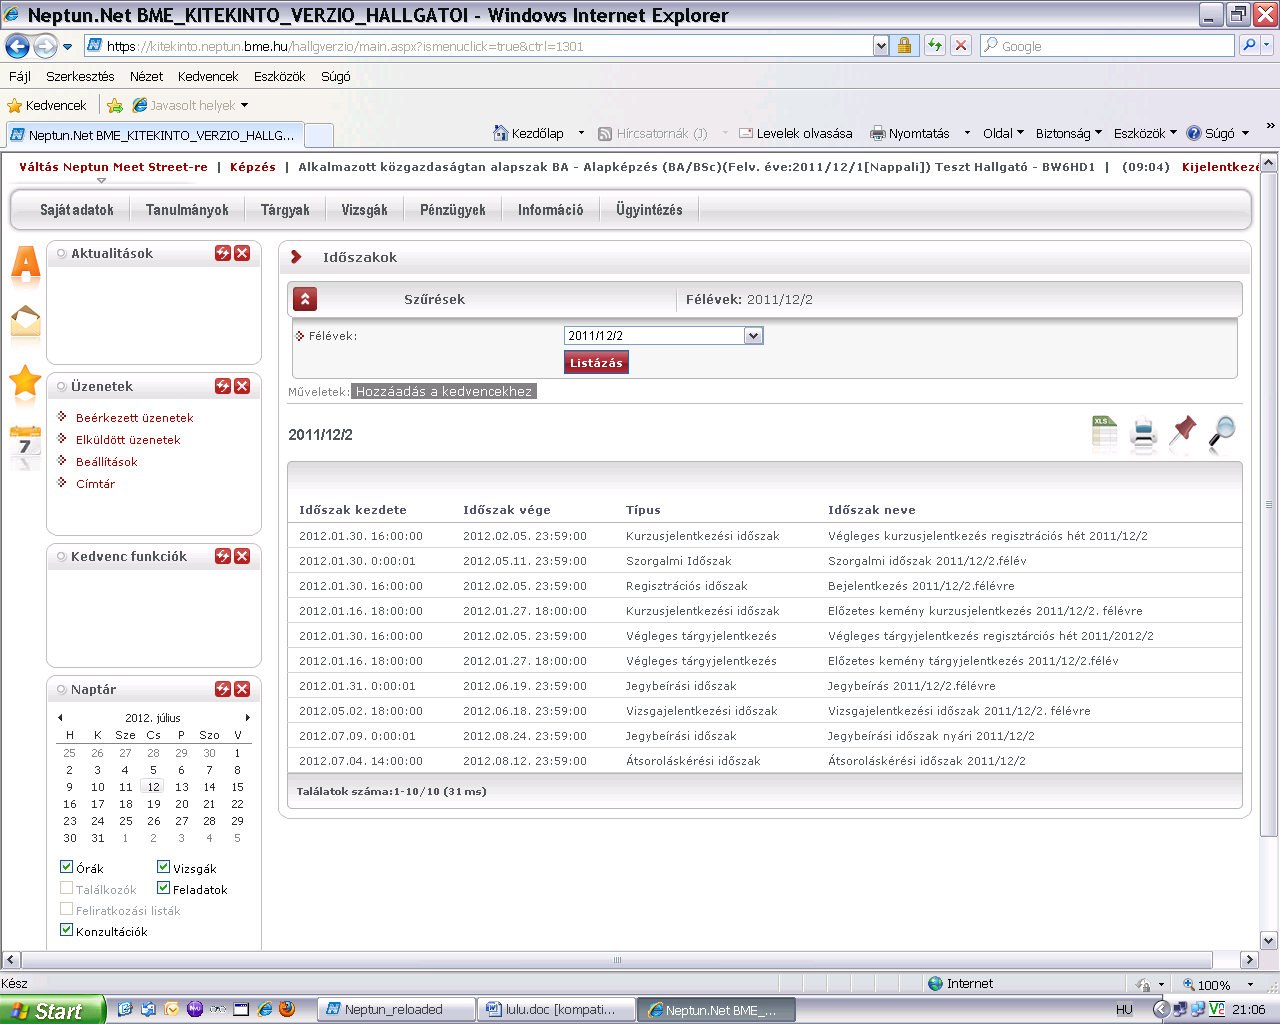Image resolution: width=1280 pixels, height=1024 pixels.
Task: Toggle the Feliratkozási listák checkbox
Action: pos(67,909)
